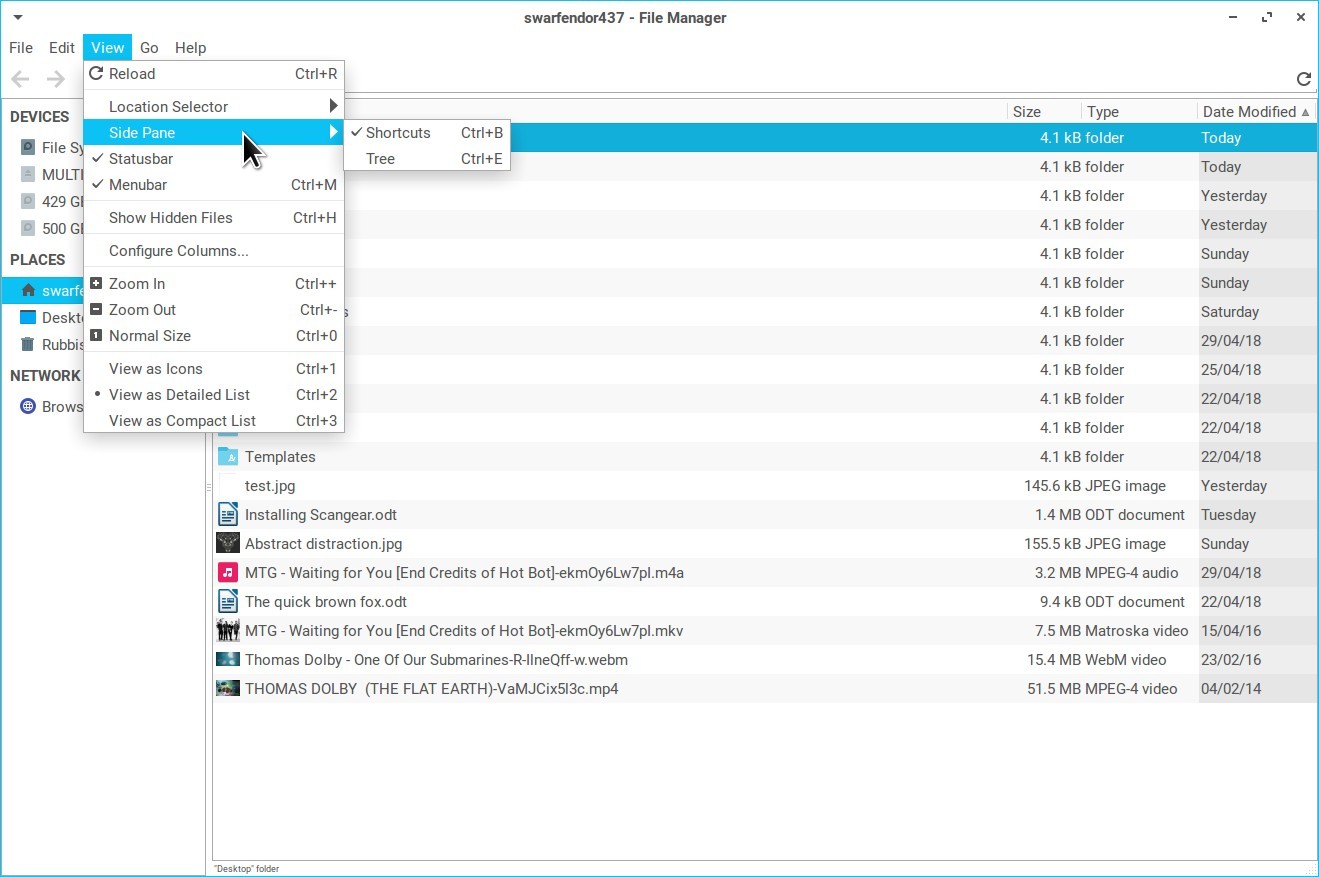Open the Templates folder icon
This screenshot has height=877, width=1319.
click(228, 457)
